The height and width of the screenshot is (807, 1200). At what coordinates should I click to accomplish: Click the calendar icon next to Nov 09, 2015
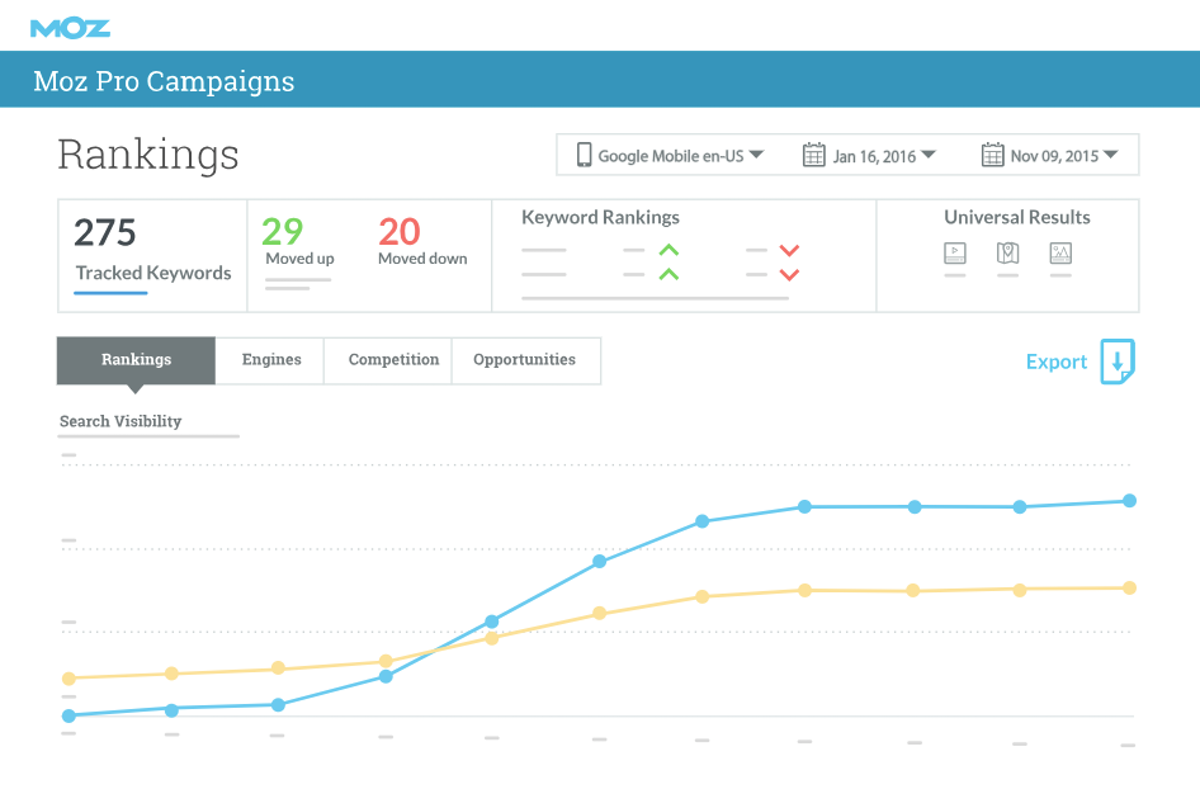pyautogui.click(x=993, y=154)
